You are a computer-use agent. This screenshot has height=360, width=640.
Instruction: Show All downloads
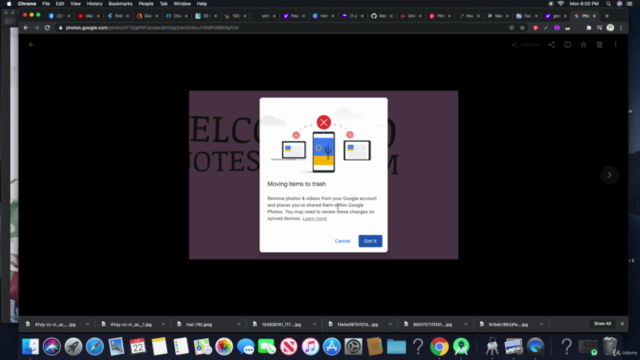click(602, 324)
